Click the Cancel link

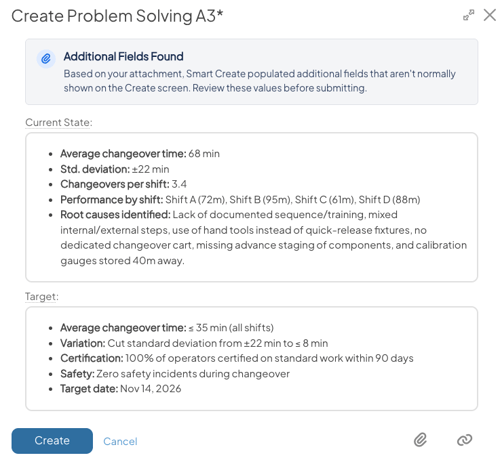coord(120,441)
